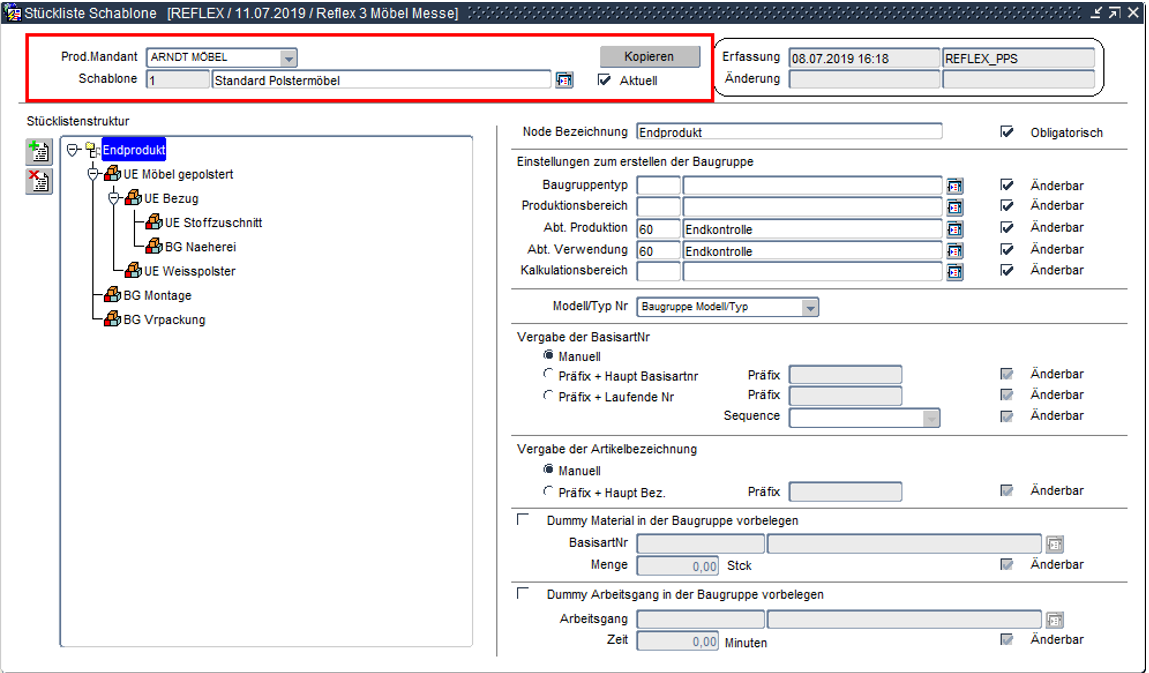Select Präfix + Laufende Nr radio option
This screenshot has height=673, width=1149.
click(x=548, y=396)
